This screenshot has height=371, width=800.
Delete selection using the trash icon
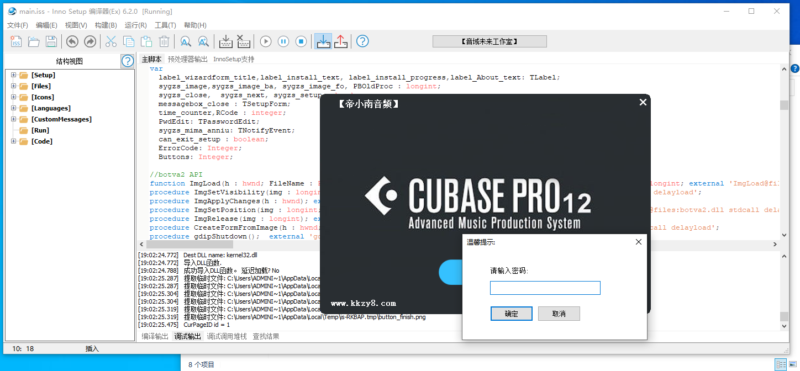163,41
